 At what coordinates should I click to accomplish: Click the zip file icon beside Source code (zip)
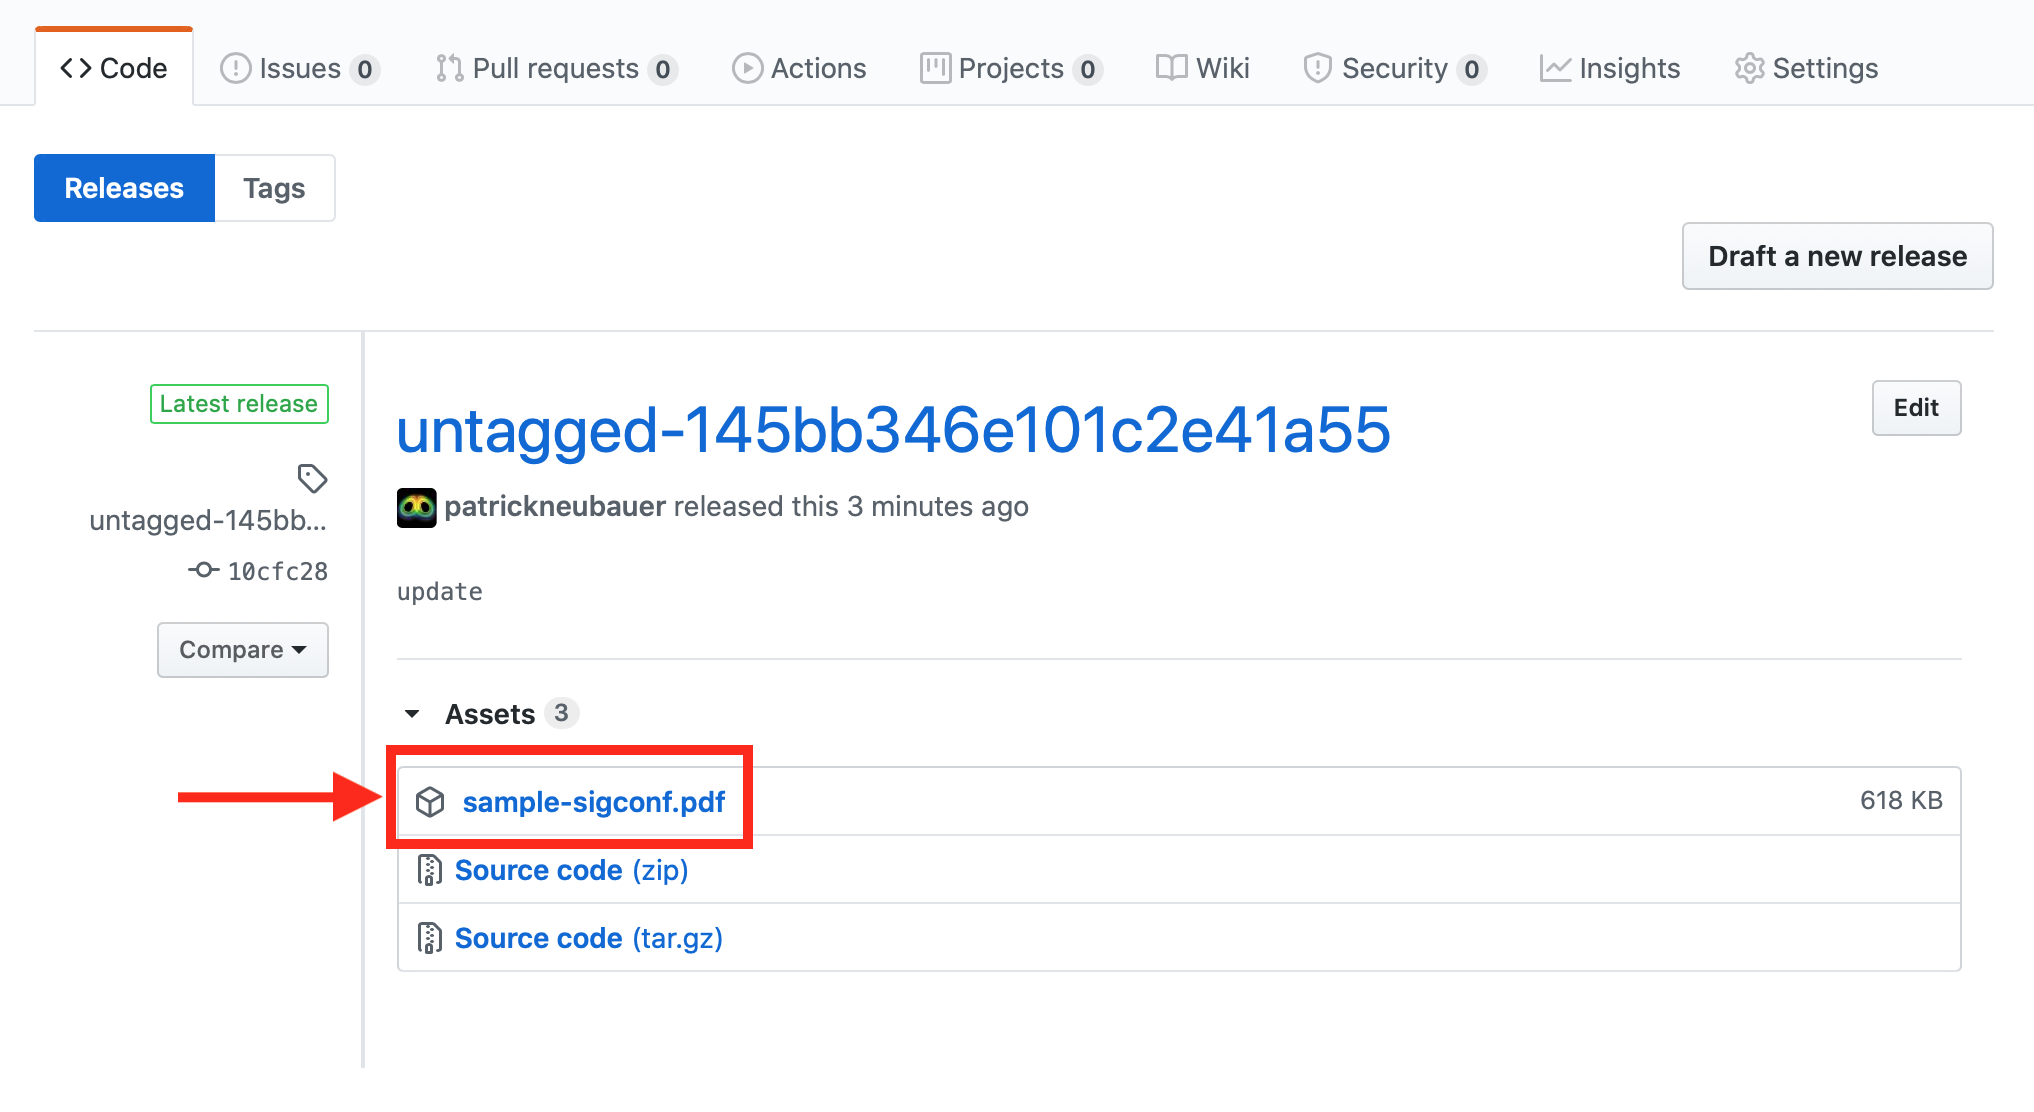click(x=429, y=870)
